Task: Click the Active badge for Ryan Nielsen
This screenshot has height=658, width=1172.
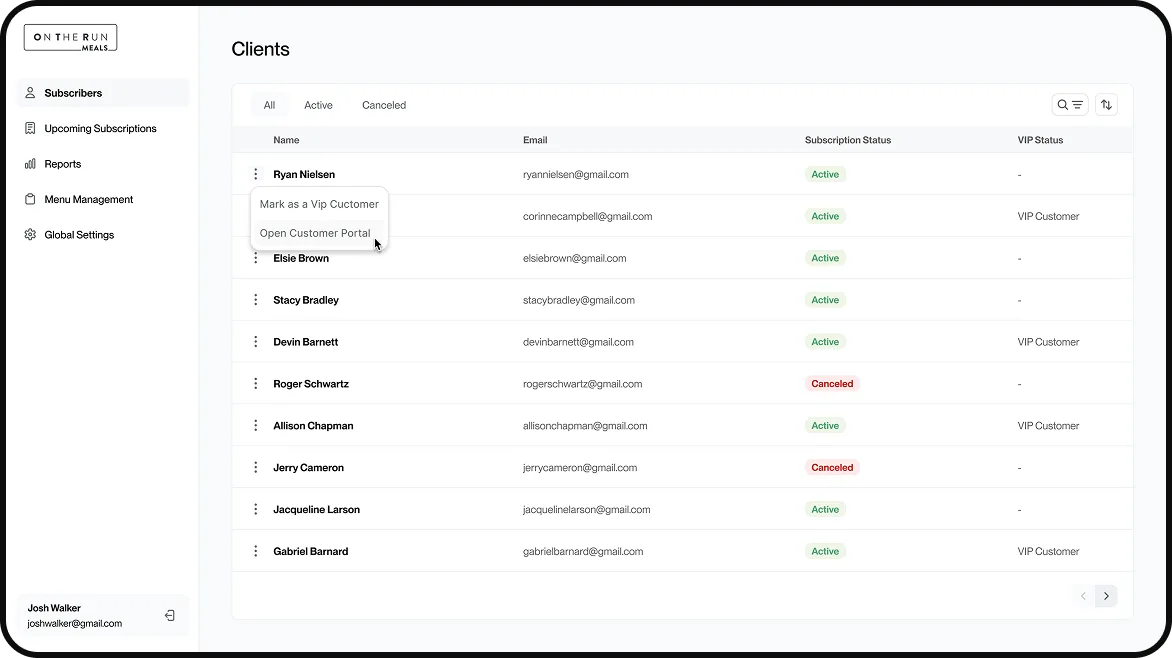Action: pos(825,174)
